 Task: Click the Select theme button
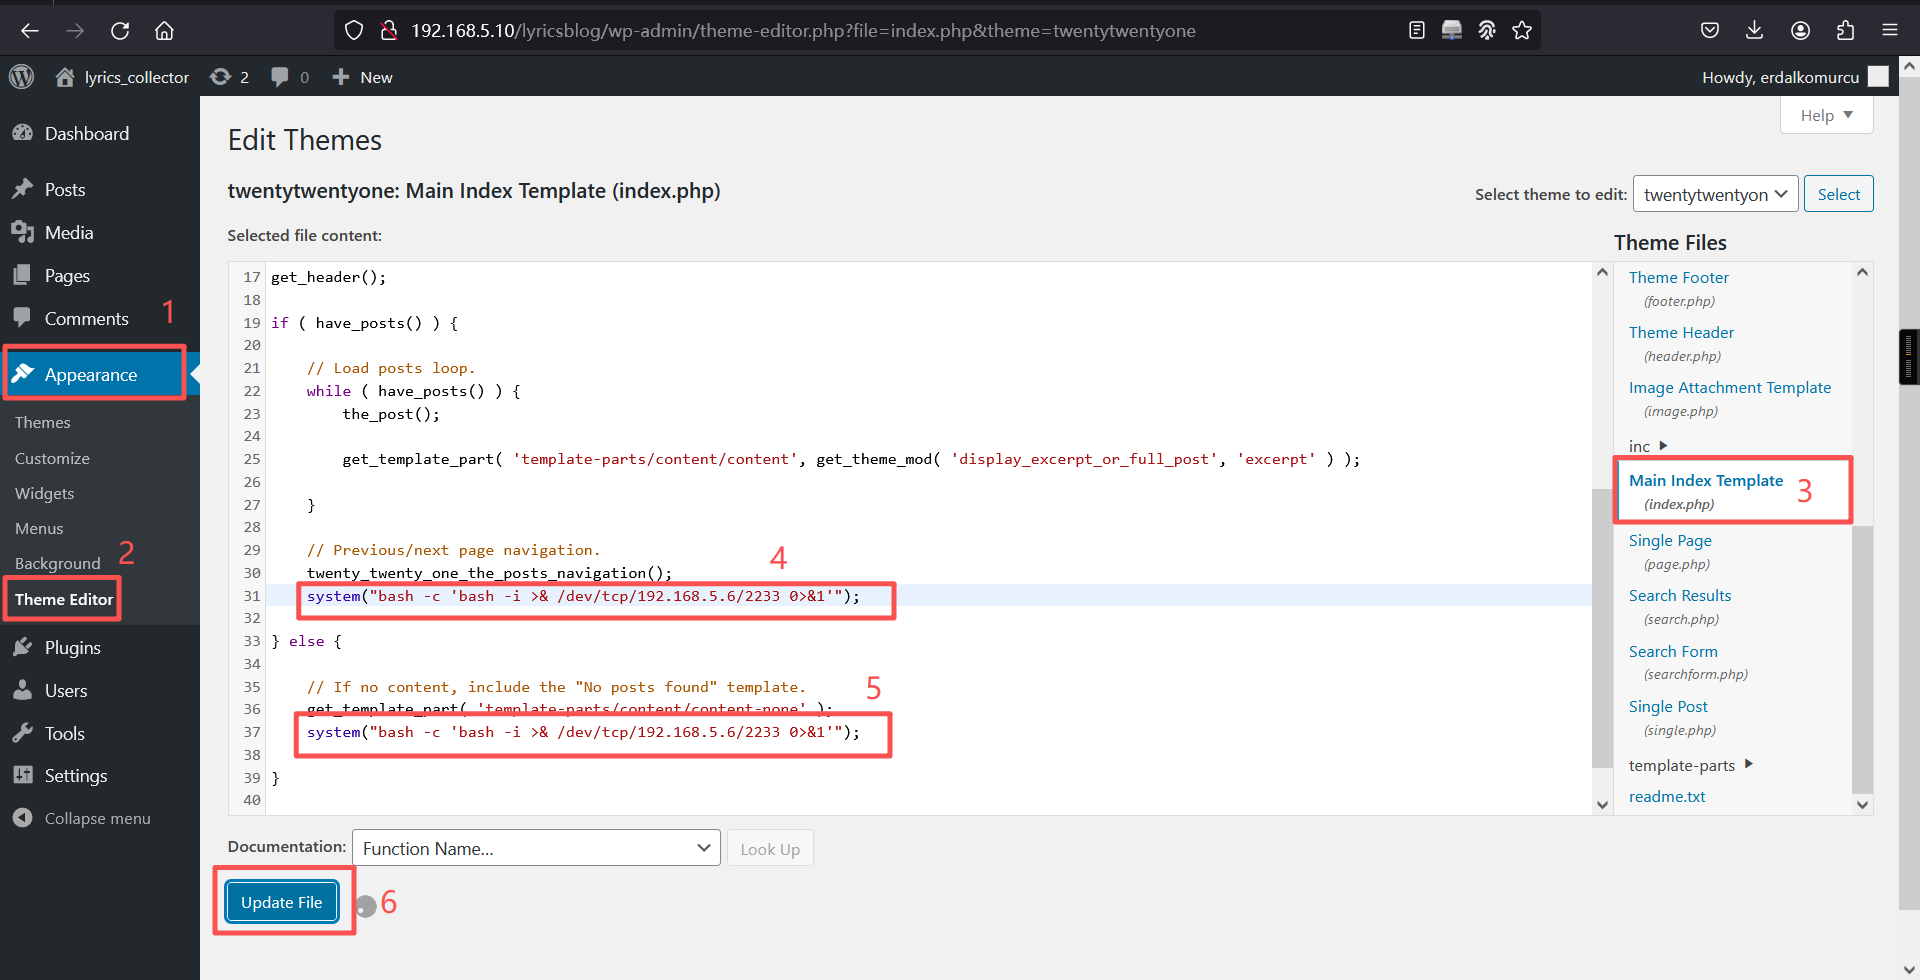click(x=1838, y=194)
